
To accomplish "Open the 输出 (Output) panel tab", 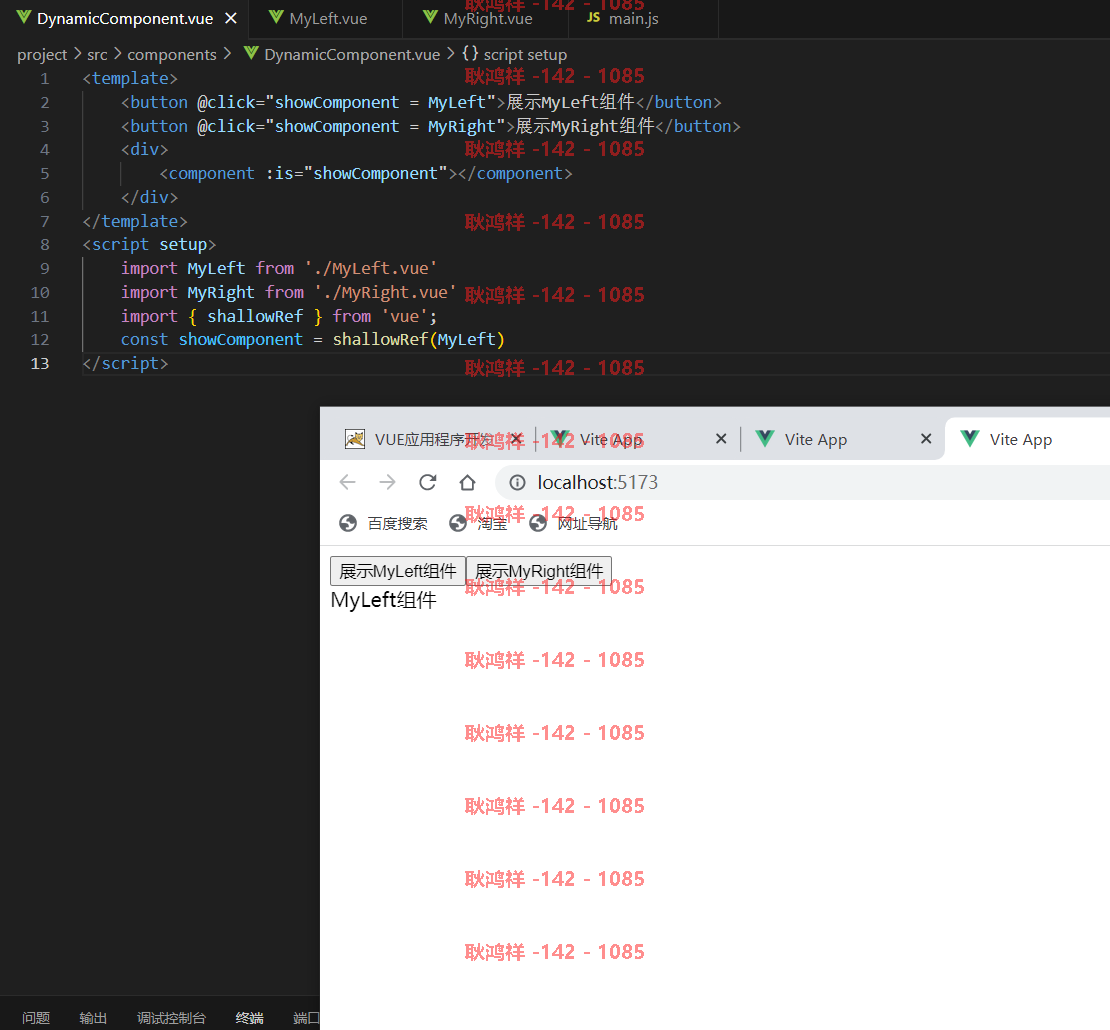I will coord(93,1018).
